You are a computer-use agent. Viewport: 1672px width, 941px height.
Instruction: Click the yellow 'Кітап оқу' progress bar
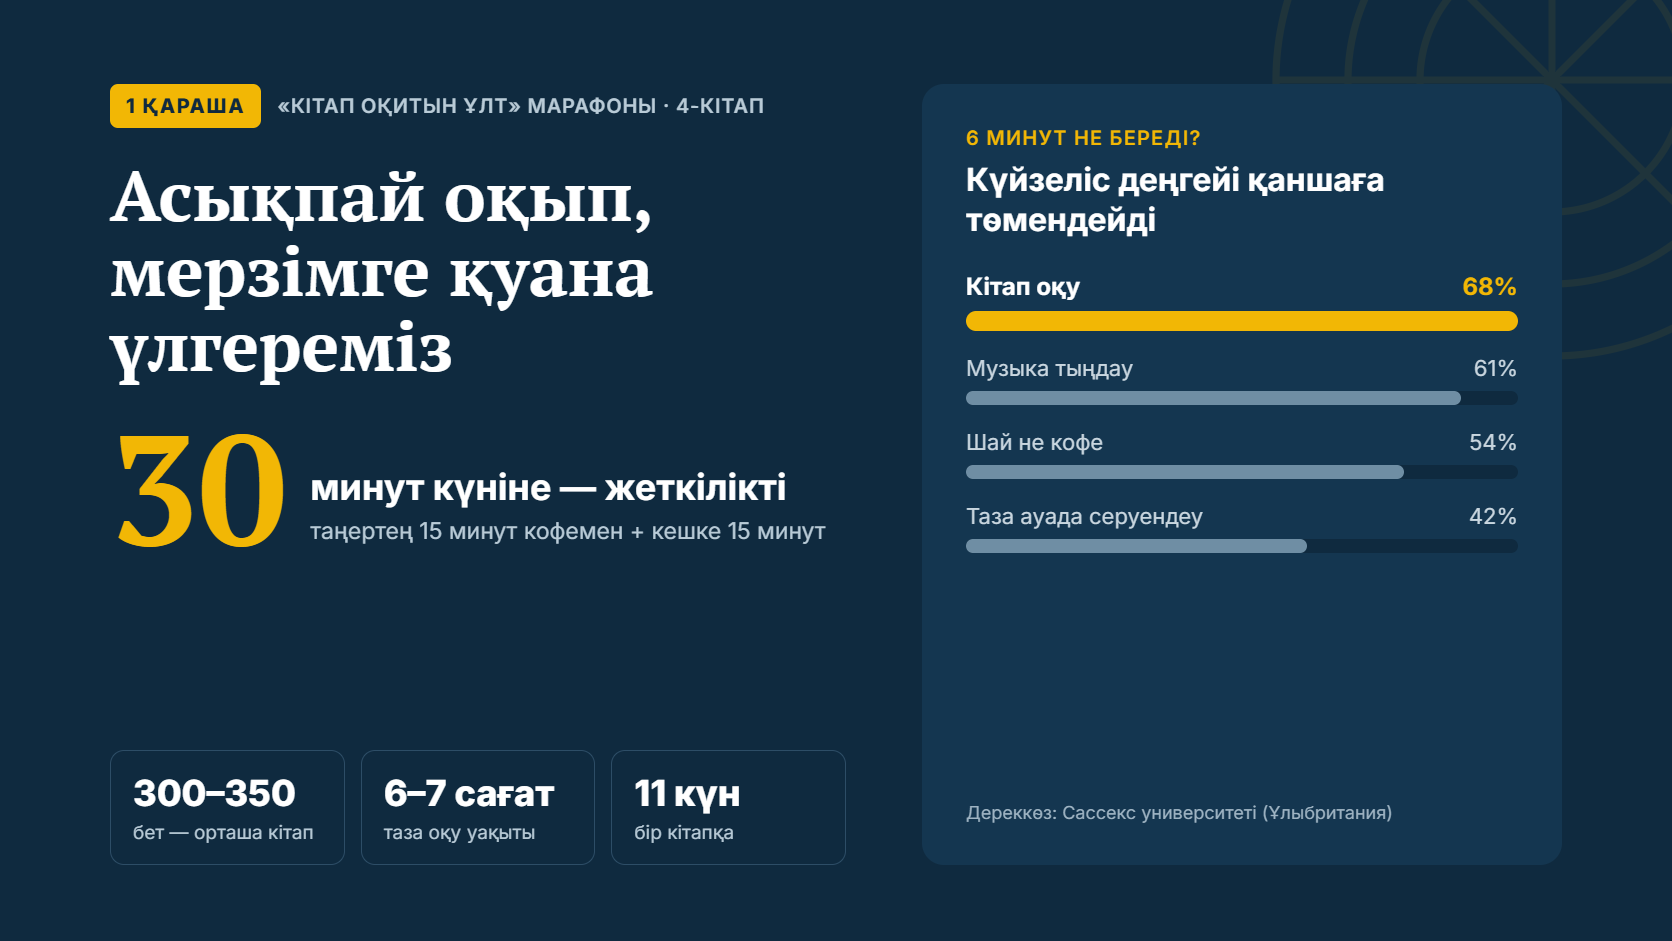click(x=1242, y=321)
